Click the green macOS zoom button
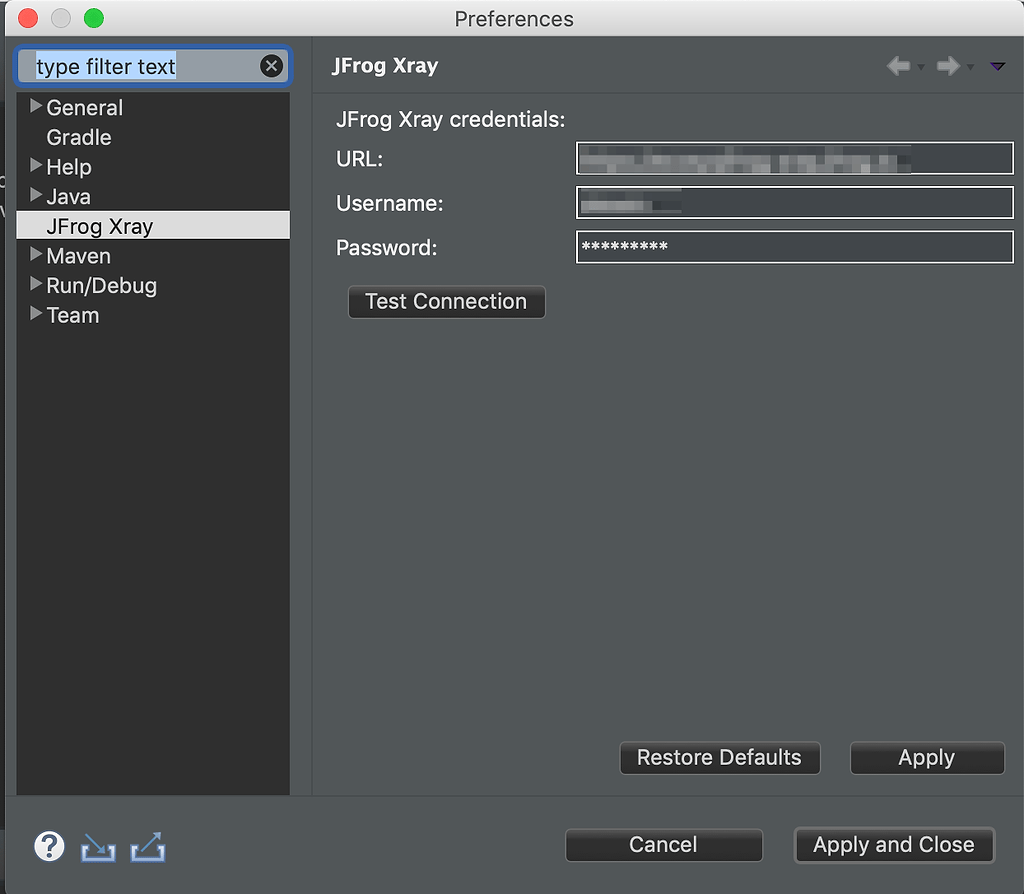This screenshot has width=1024, height=894. [x=93, y=18]
